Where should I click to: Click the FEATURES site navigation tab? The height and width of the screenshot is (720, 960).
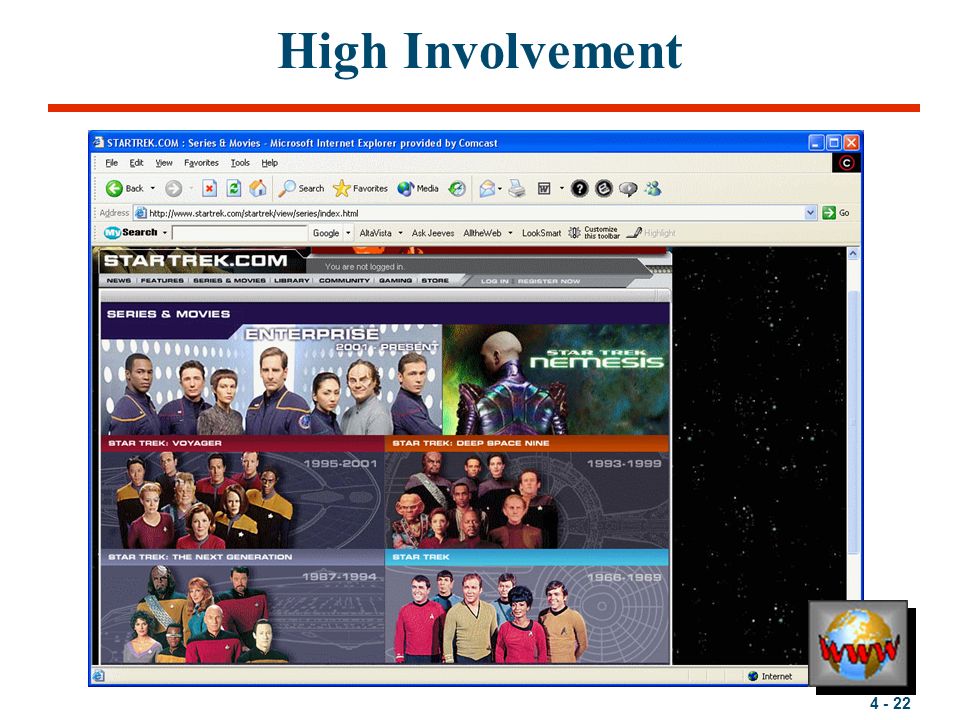(162, 280)
